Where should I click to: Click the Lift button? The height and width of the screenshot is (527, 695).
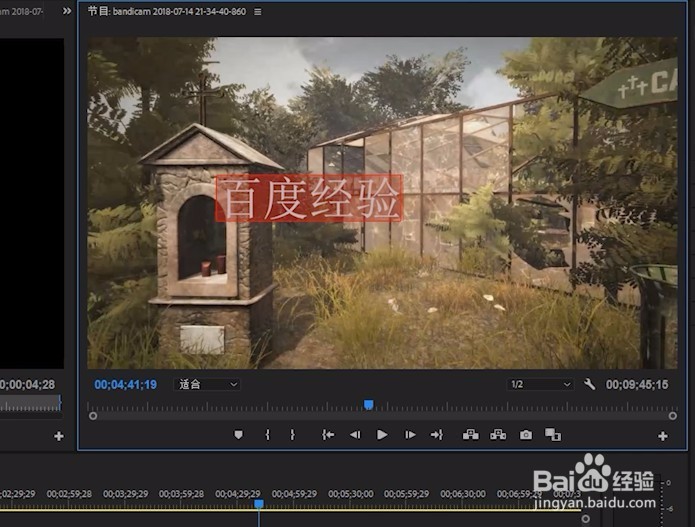[470, 435]
